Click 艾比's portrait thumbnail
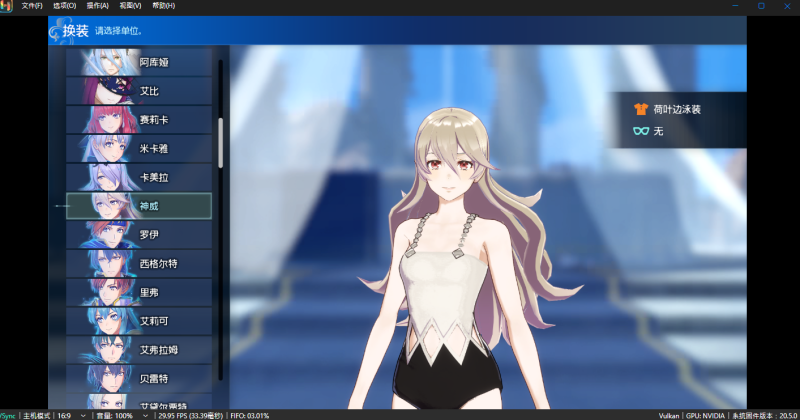This screenshot has height=420, width=800. point(108,91)
